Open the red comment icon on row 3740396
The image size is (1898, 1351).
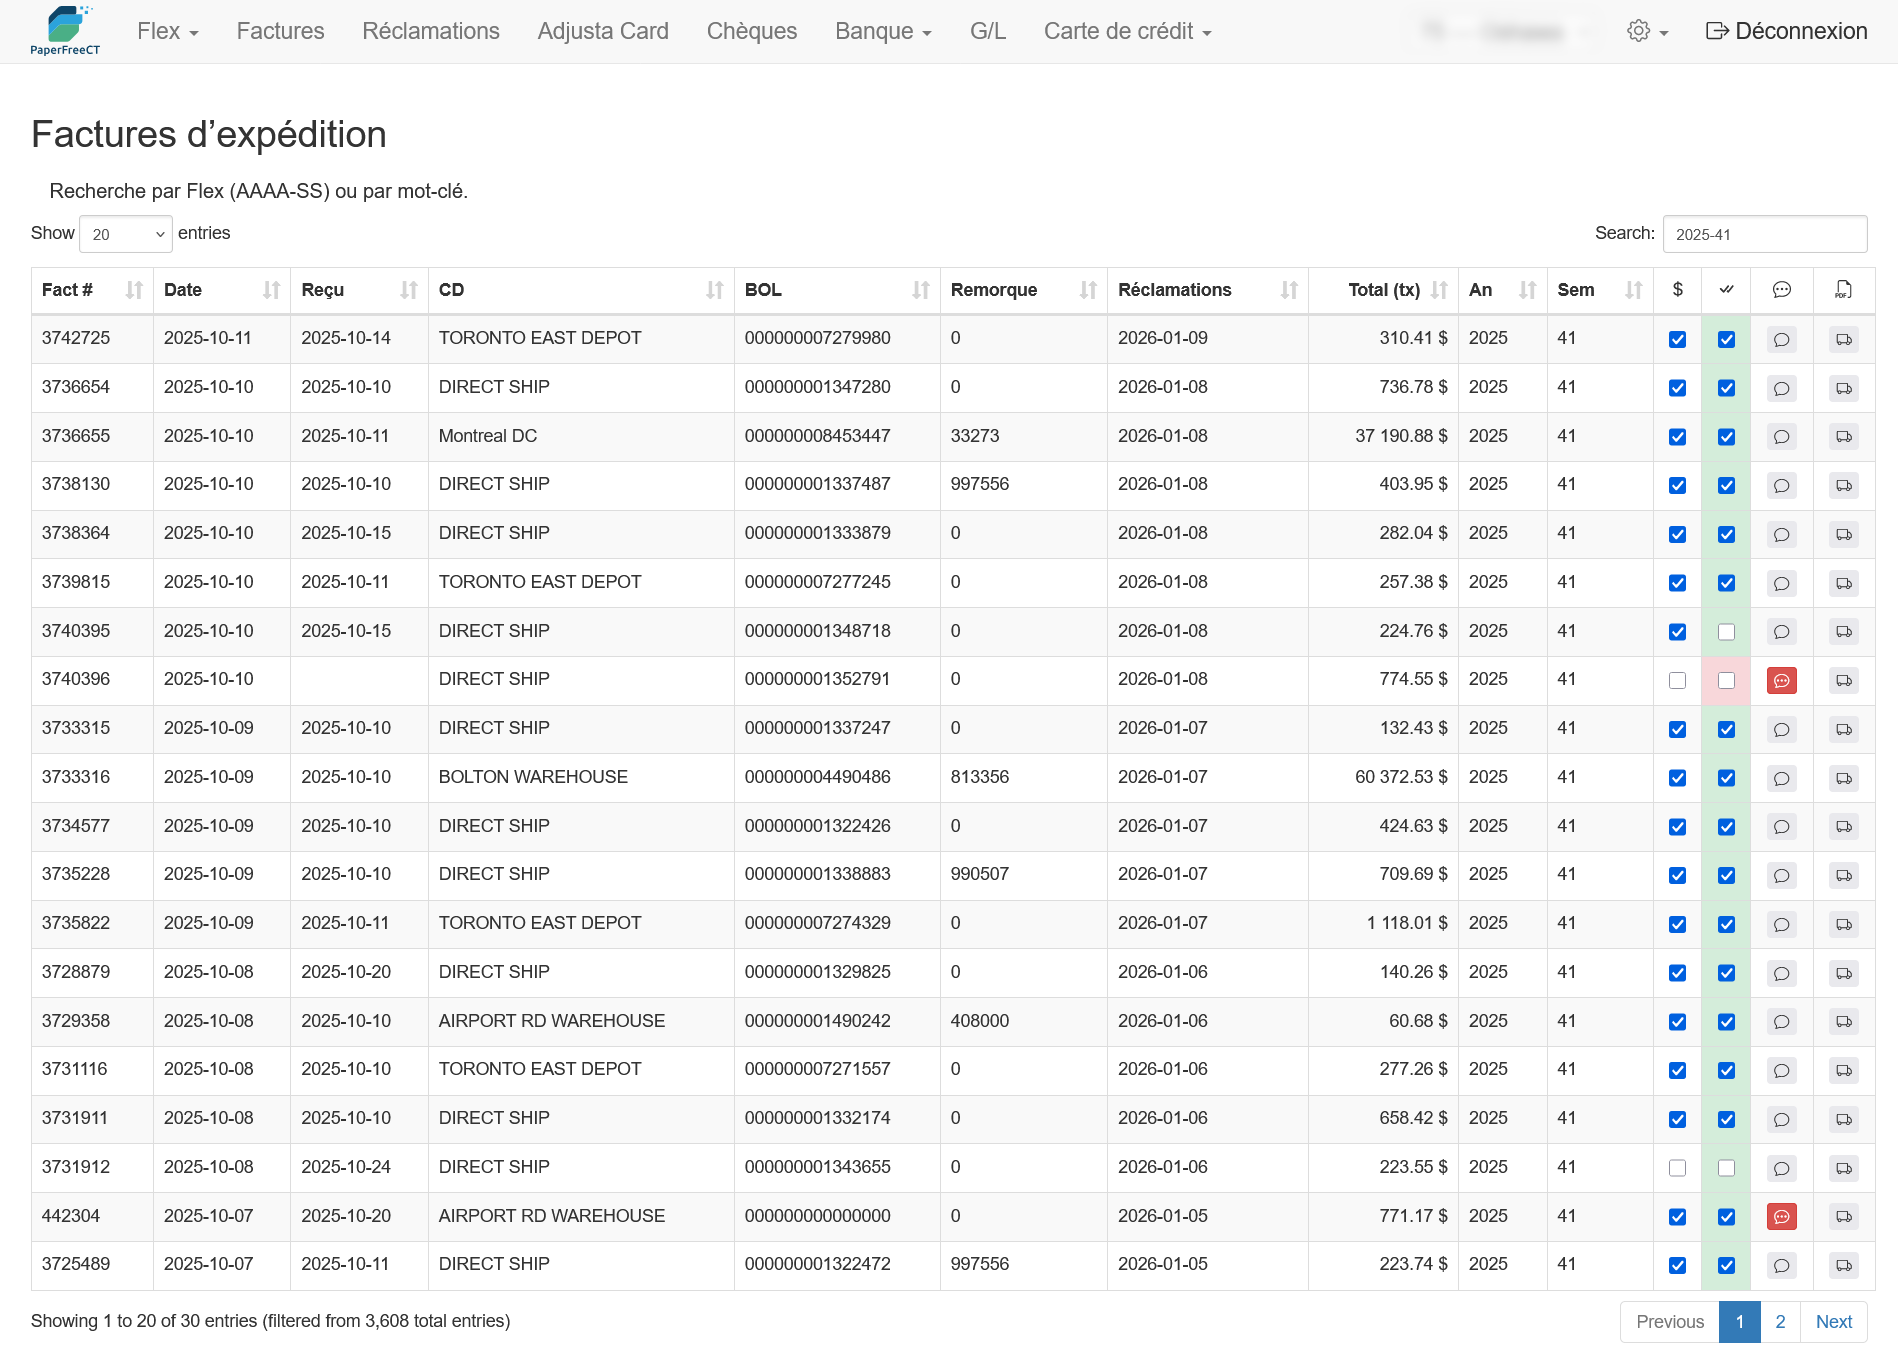click(x=1781, y=680)
